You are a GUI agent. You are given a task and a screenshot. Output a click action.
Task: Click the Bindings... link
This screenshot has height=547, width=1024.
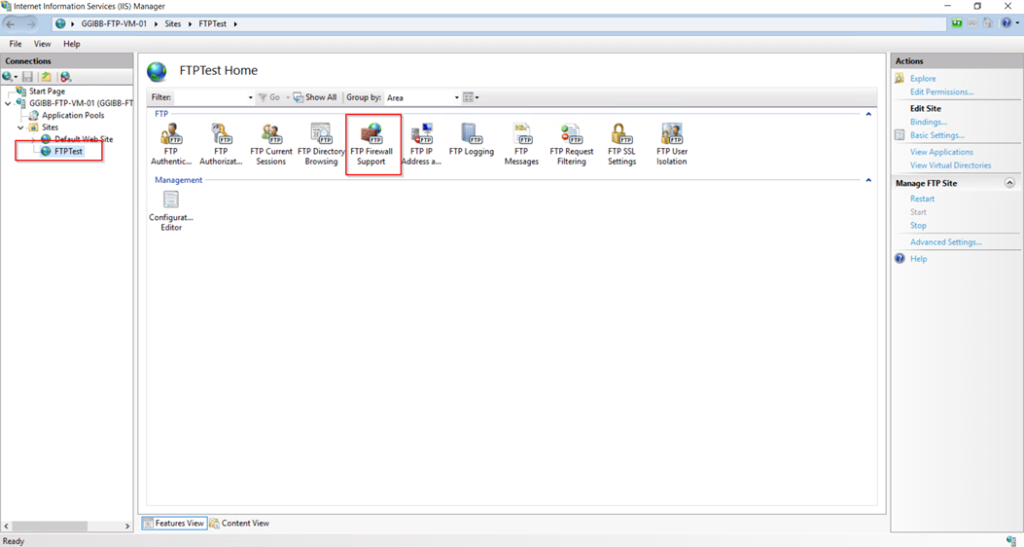coord(928,122)
